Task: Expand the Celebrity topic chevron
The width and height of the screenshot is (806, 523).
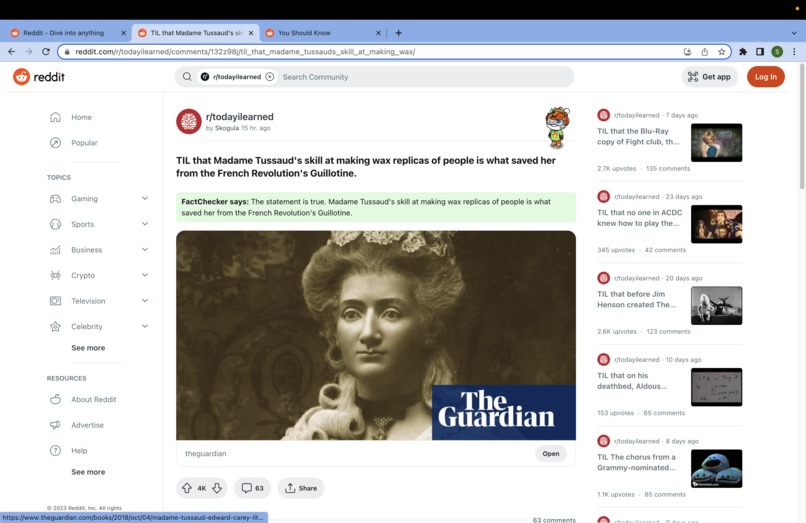Action: click(145, 326)
